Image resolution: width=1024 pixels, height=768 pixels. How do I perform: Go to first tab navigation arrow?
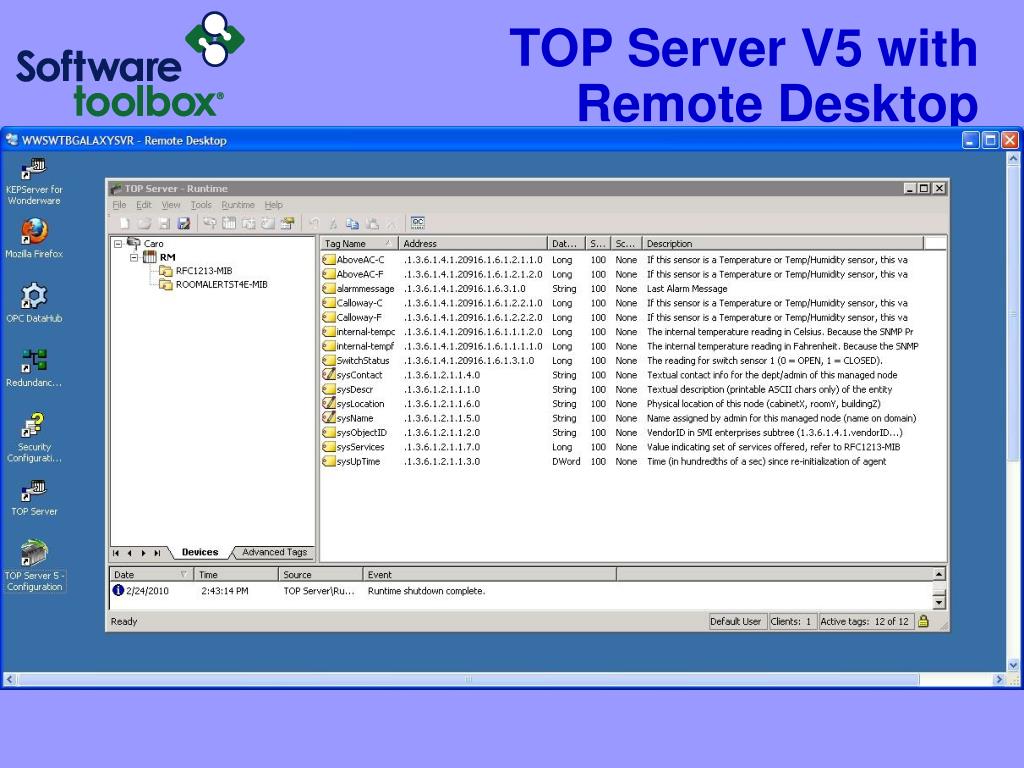[116, 553]
